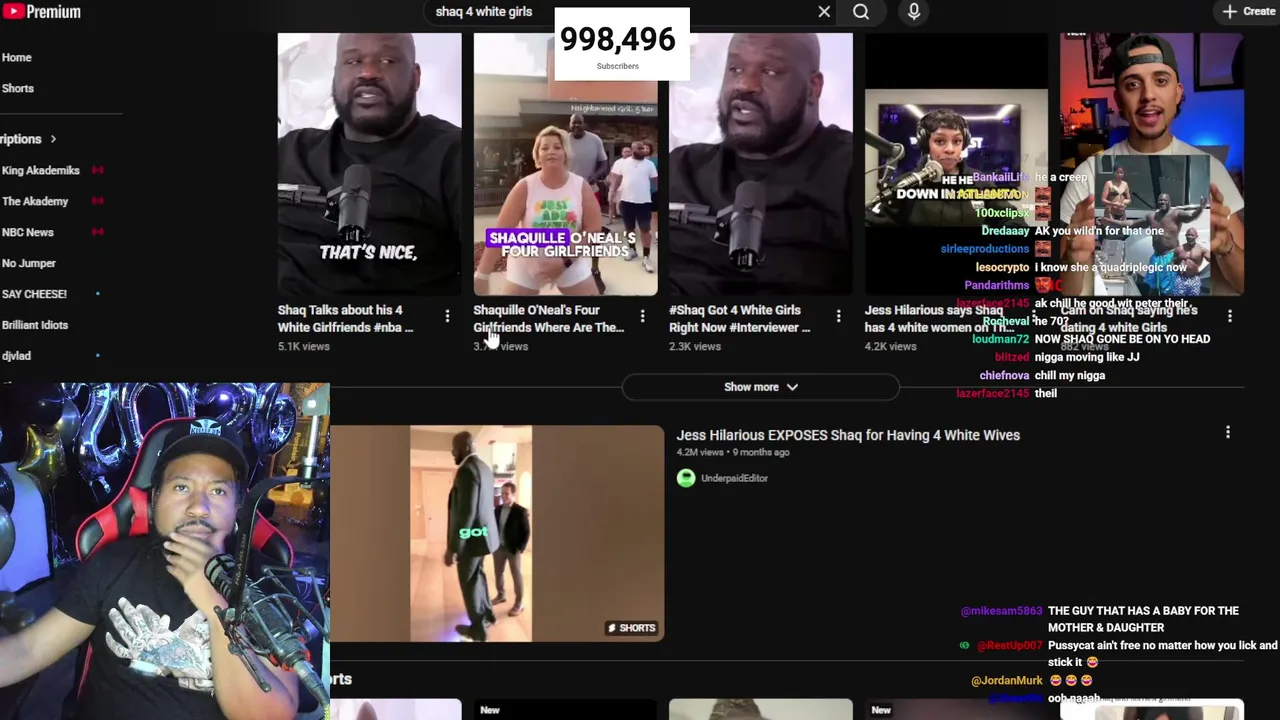1280x720 pixels.
Task: Open the Create menu
Action: [x=1249, y=12]
